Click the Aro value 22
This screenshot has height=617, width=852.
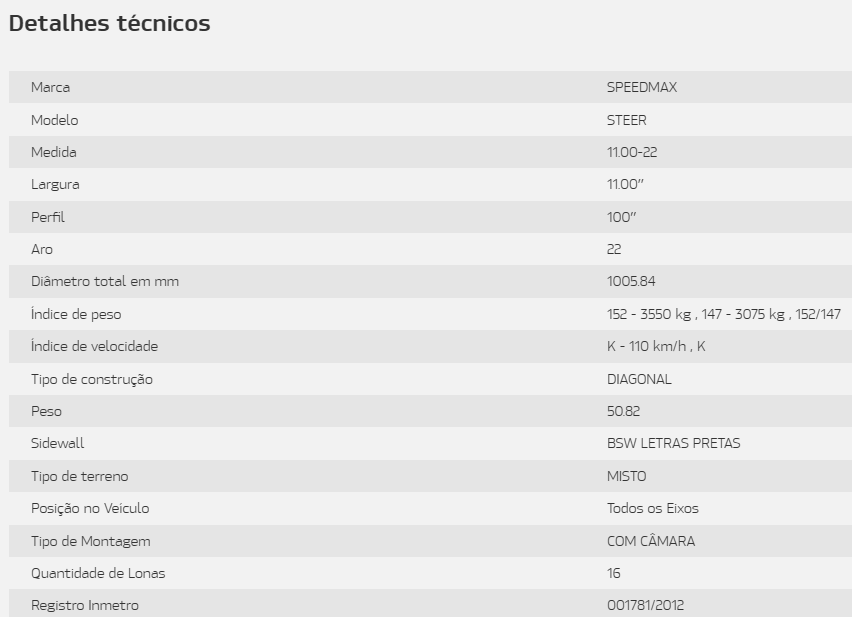point(614,249)
